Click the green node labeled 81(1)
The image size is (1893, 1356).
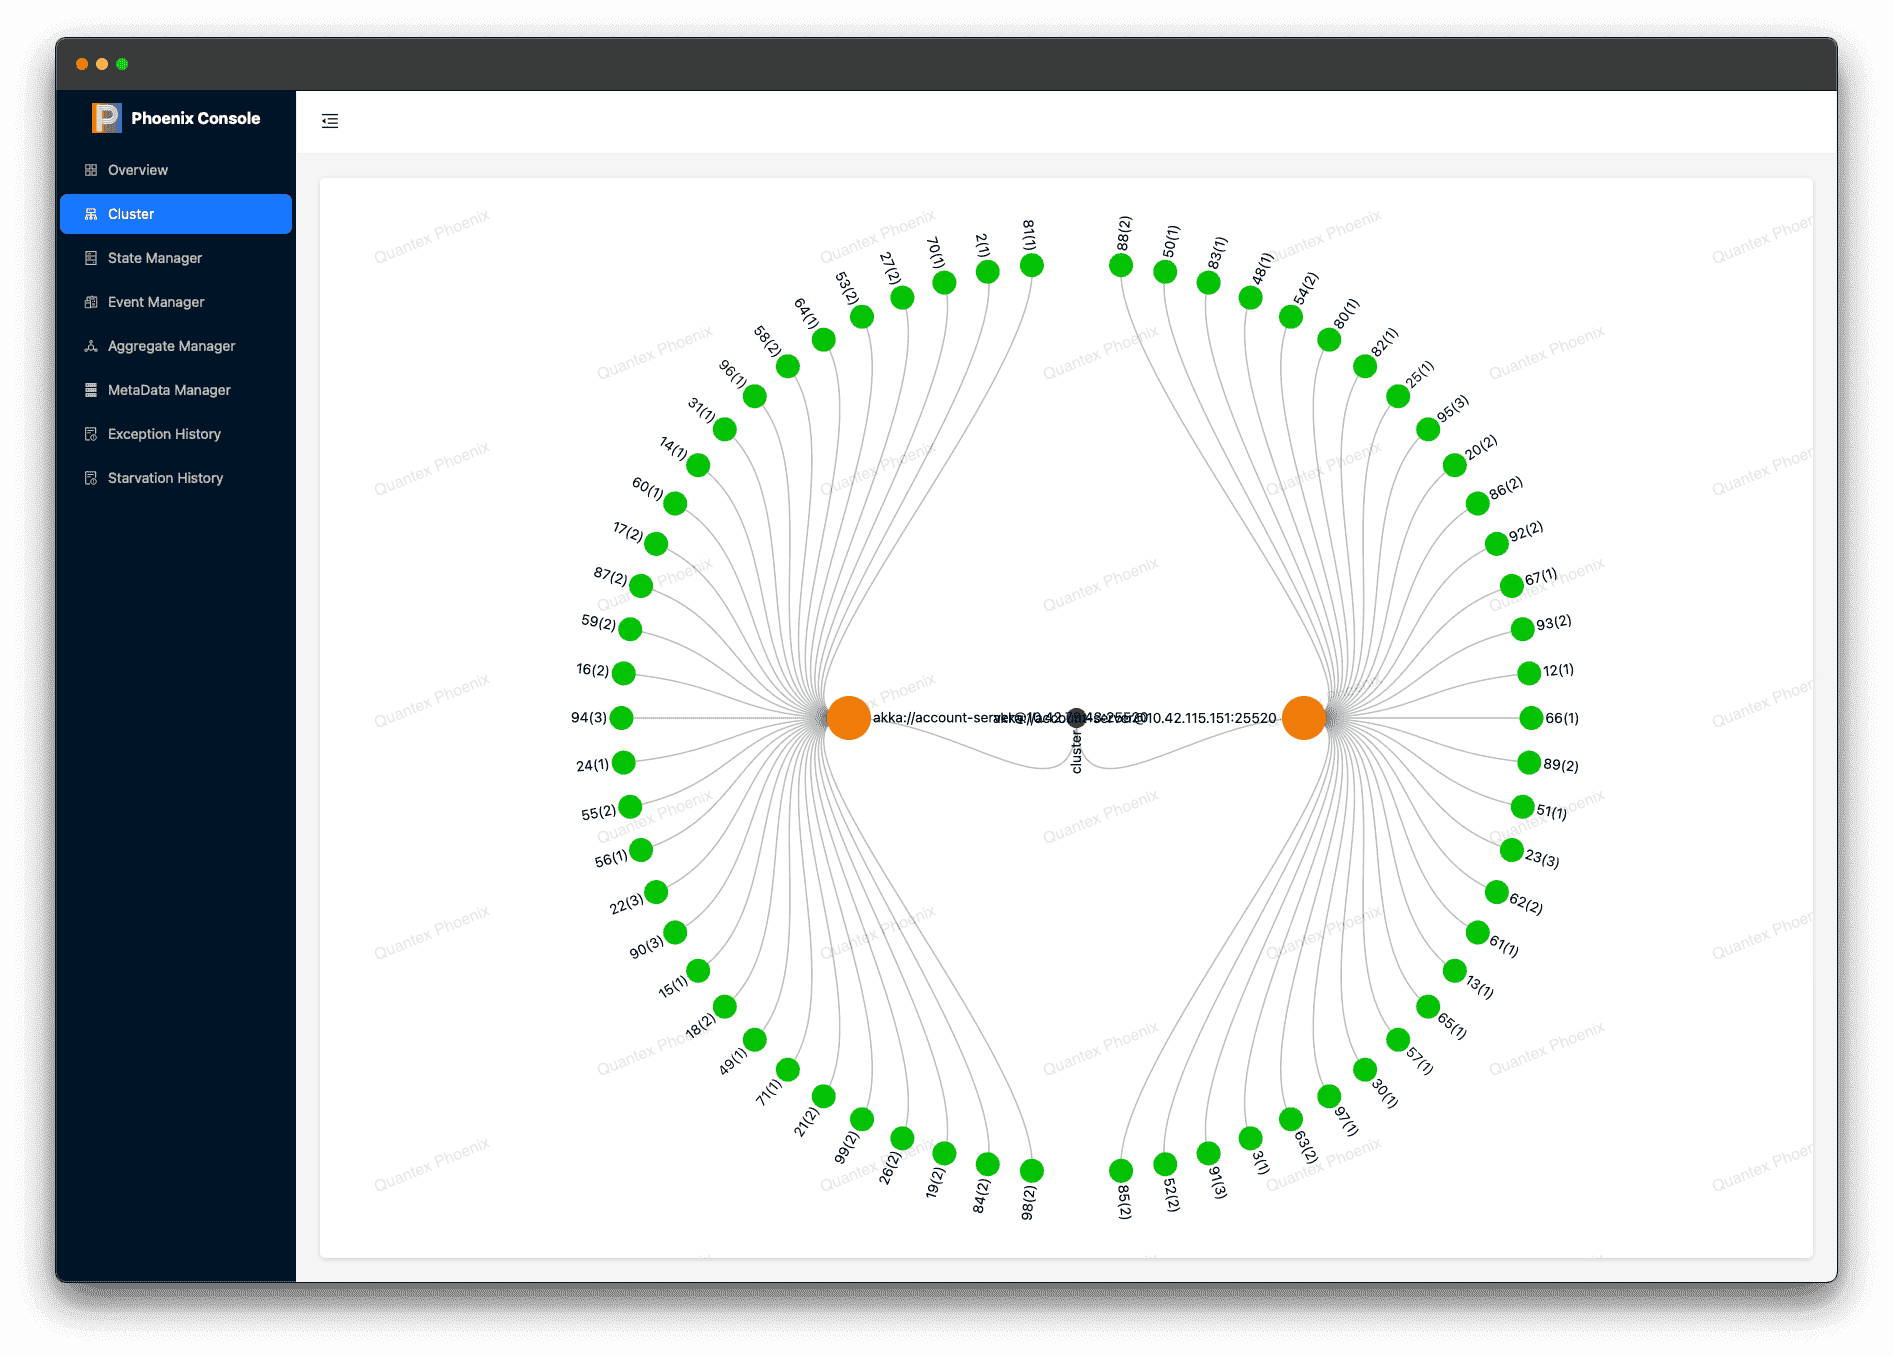(x=1032, y=265)
